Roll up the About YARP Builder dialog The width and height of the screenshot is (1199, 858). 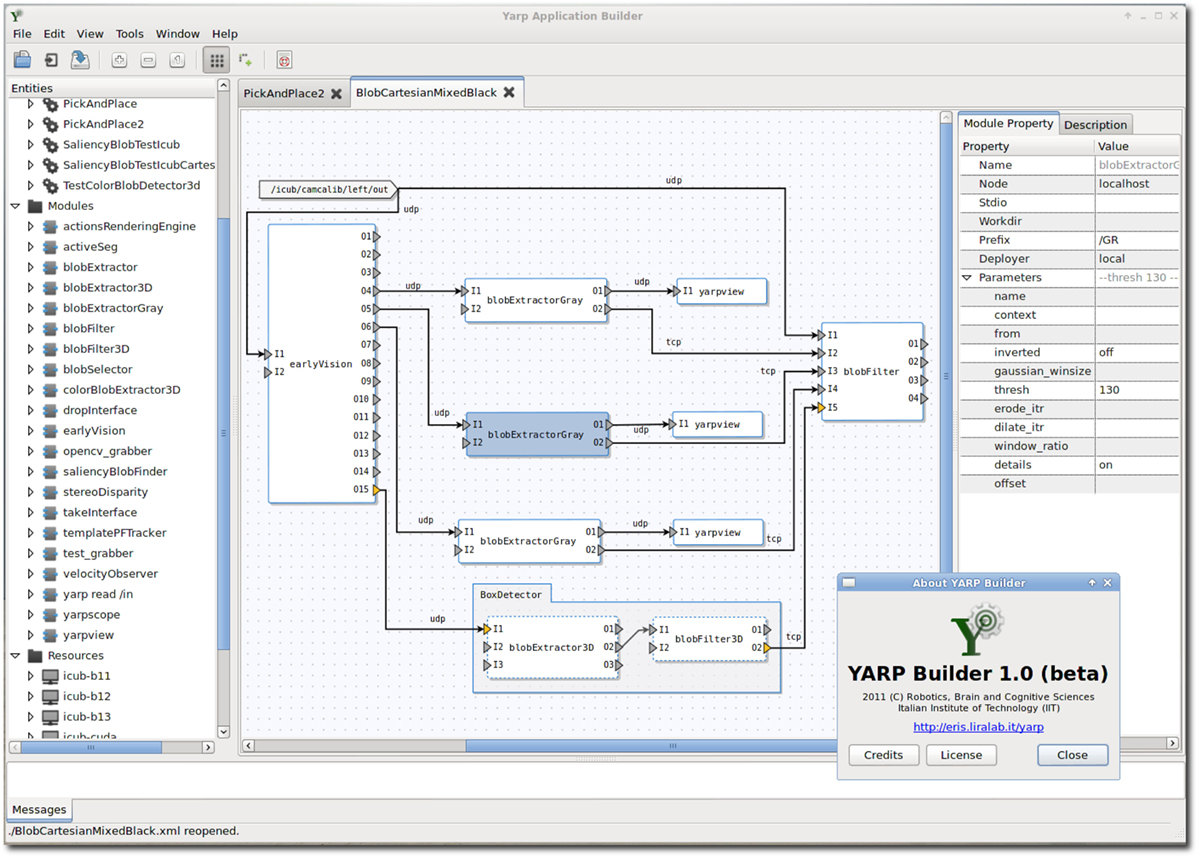pyautogui.click(x=1092, y=583)
